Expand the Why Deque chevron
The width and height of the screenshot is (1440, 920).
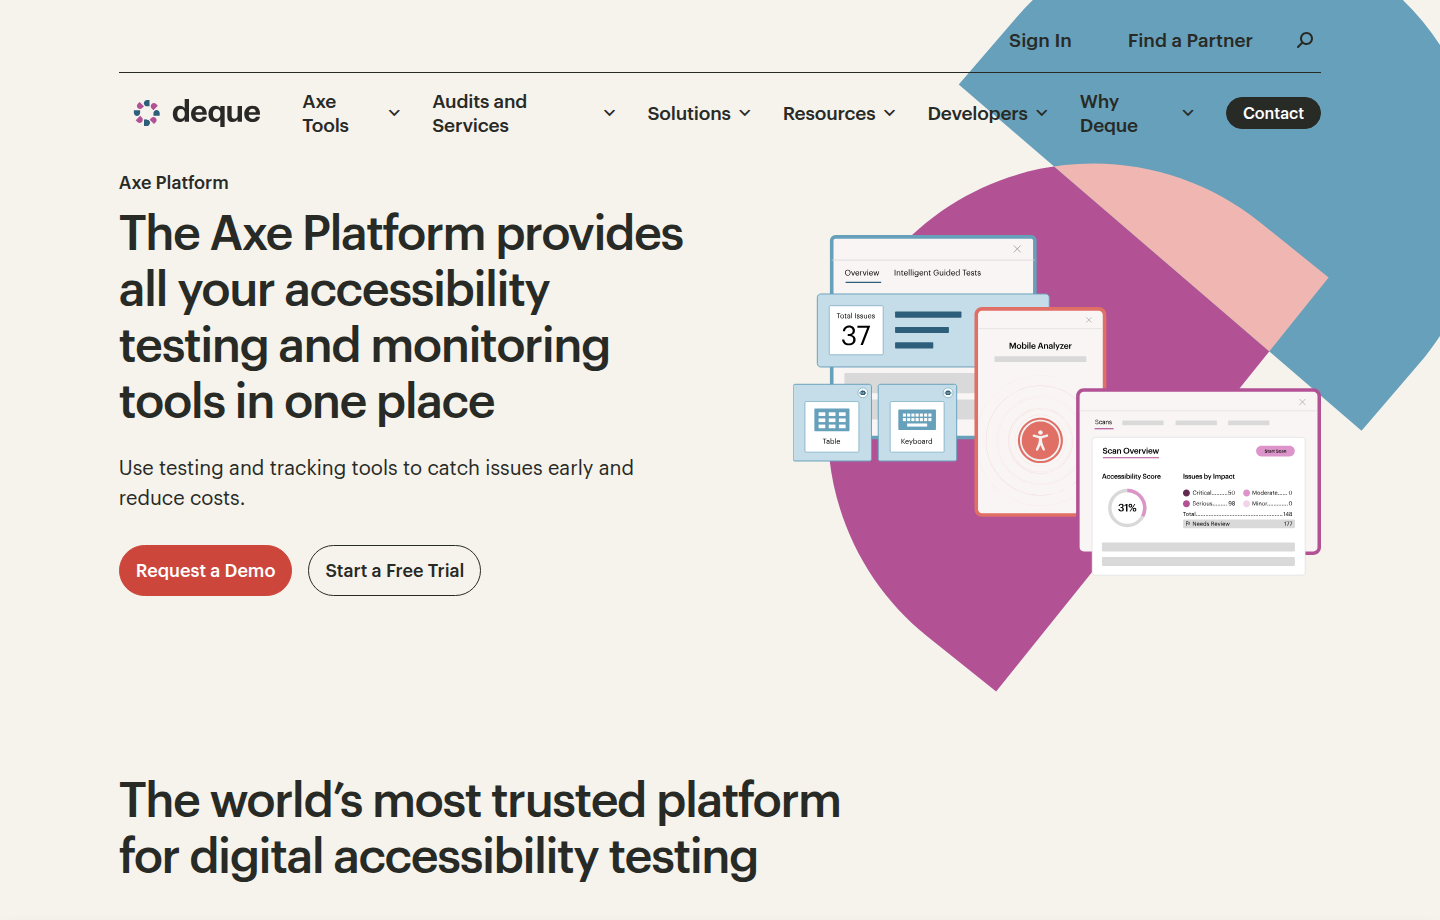[1188, 113]
